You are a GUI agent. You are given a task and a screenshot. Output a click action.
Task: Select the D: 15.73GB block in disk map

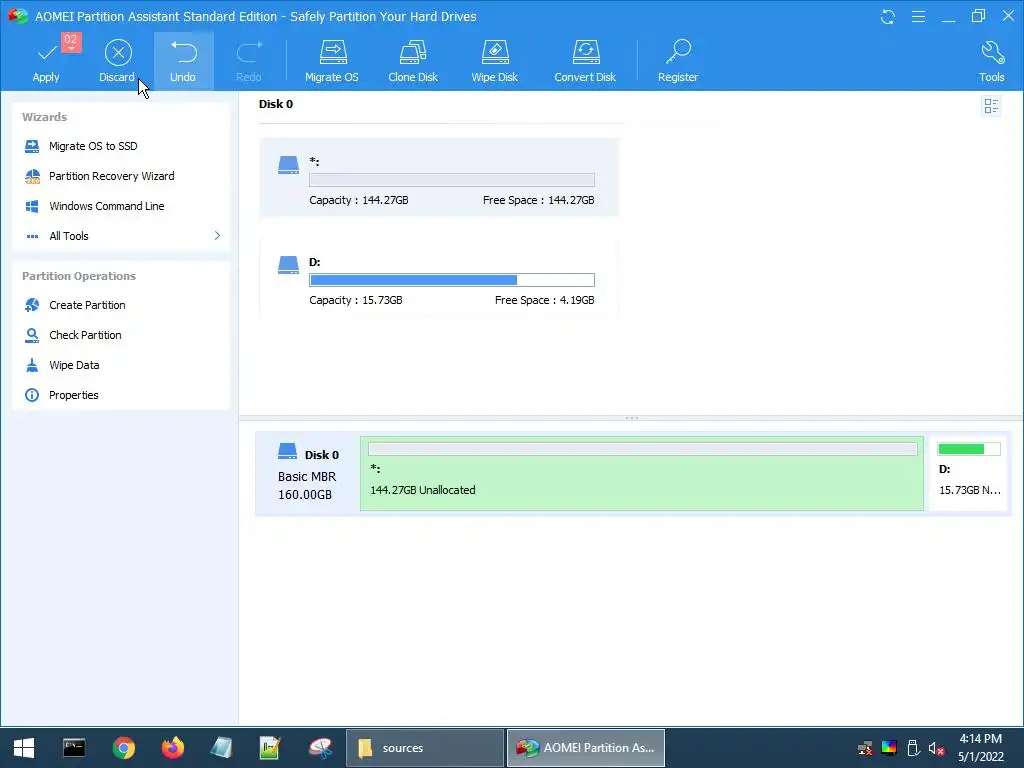pyautogui.click(x=969, y=473)
